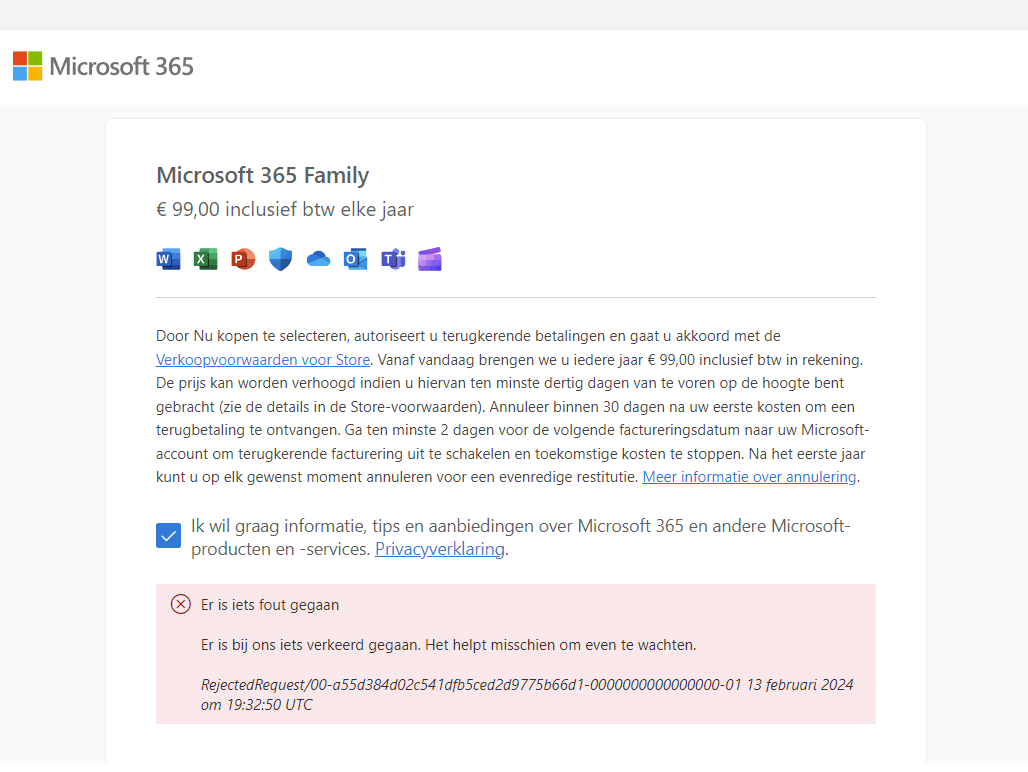Open the Privacyverklaring link
Image resolution: width=1028 pixels, height=772 pixels.
[439, 548]
